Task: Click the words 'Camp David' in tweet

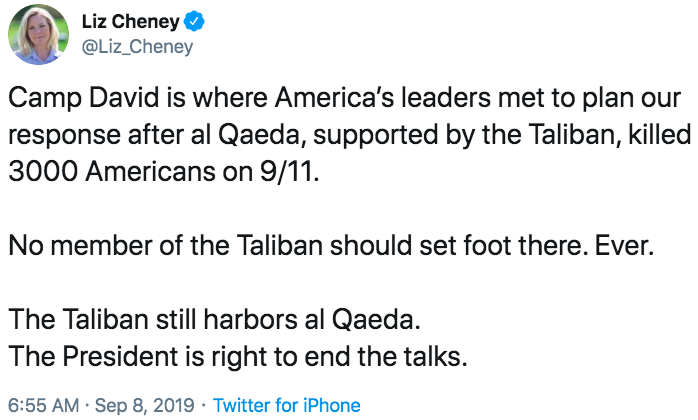Action: click(x=84, y=98)
